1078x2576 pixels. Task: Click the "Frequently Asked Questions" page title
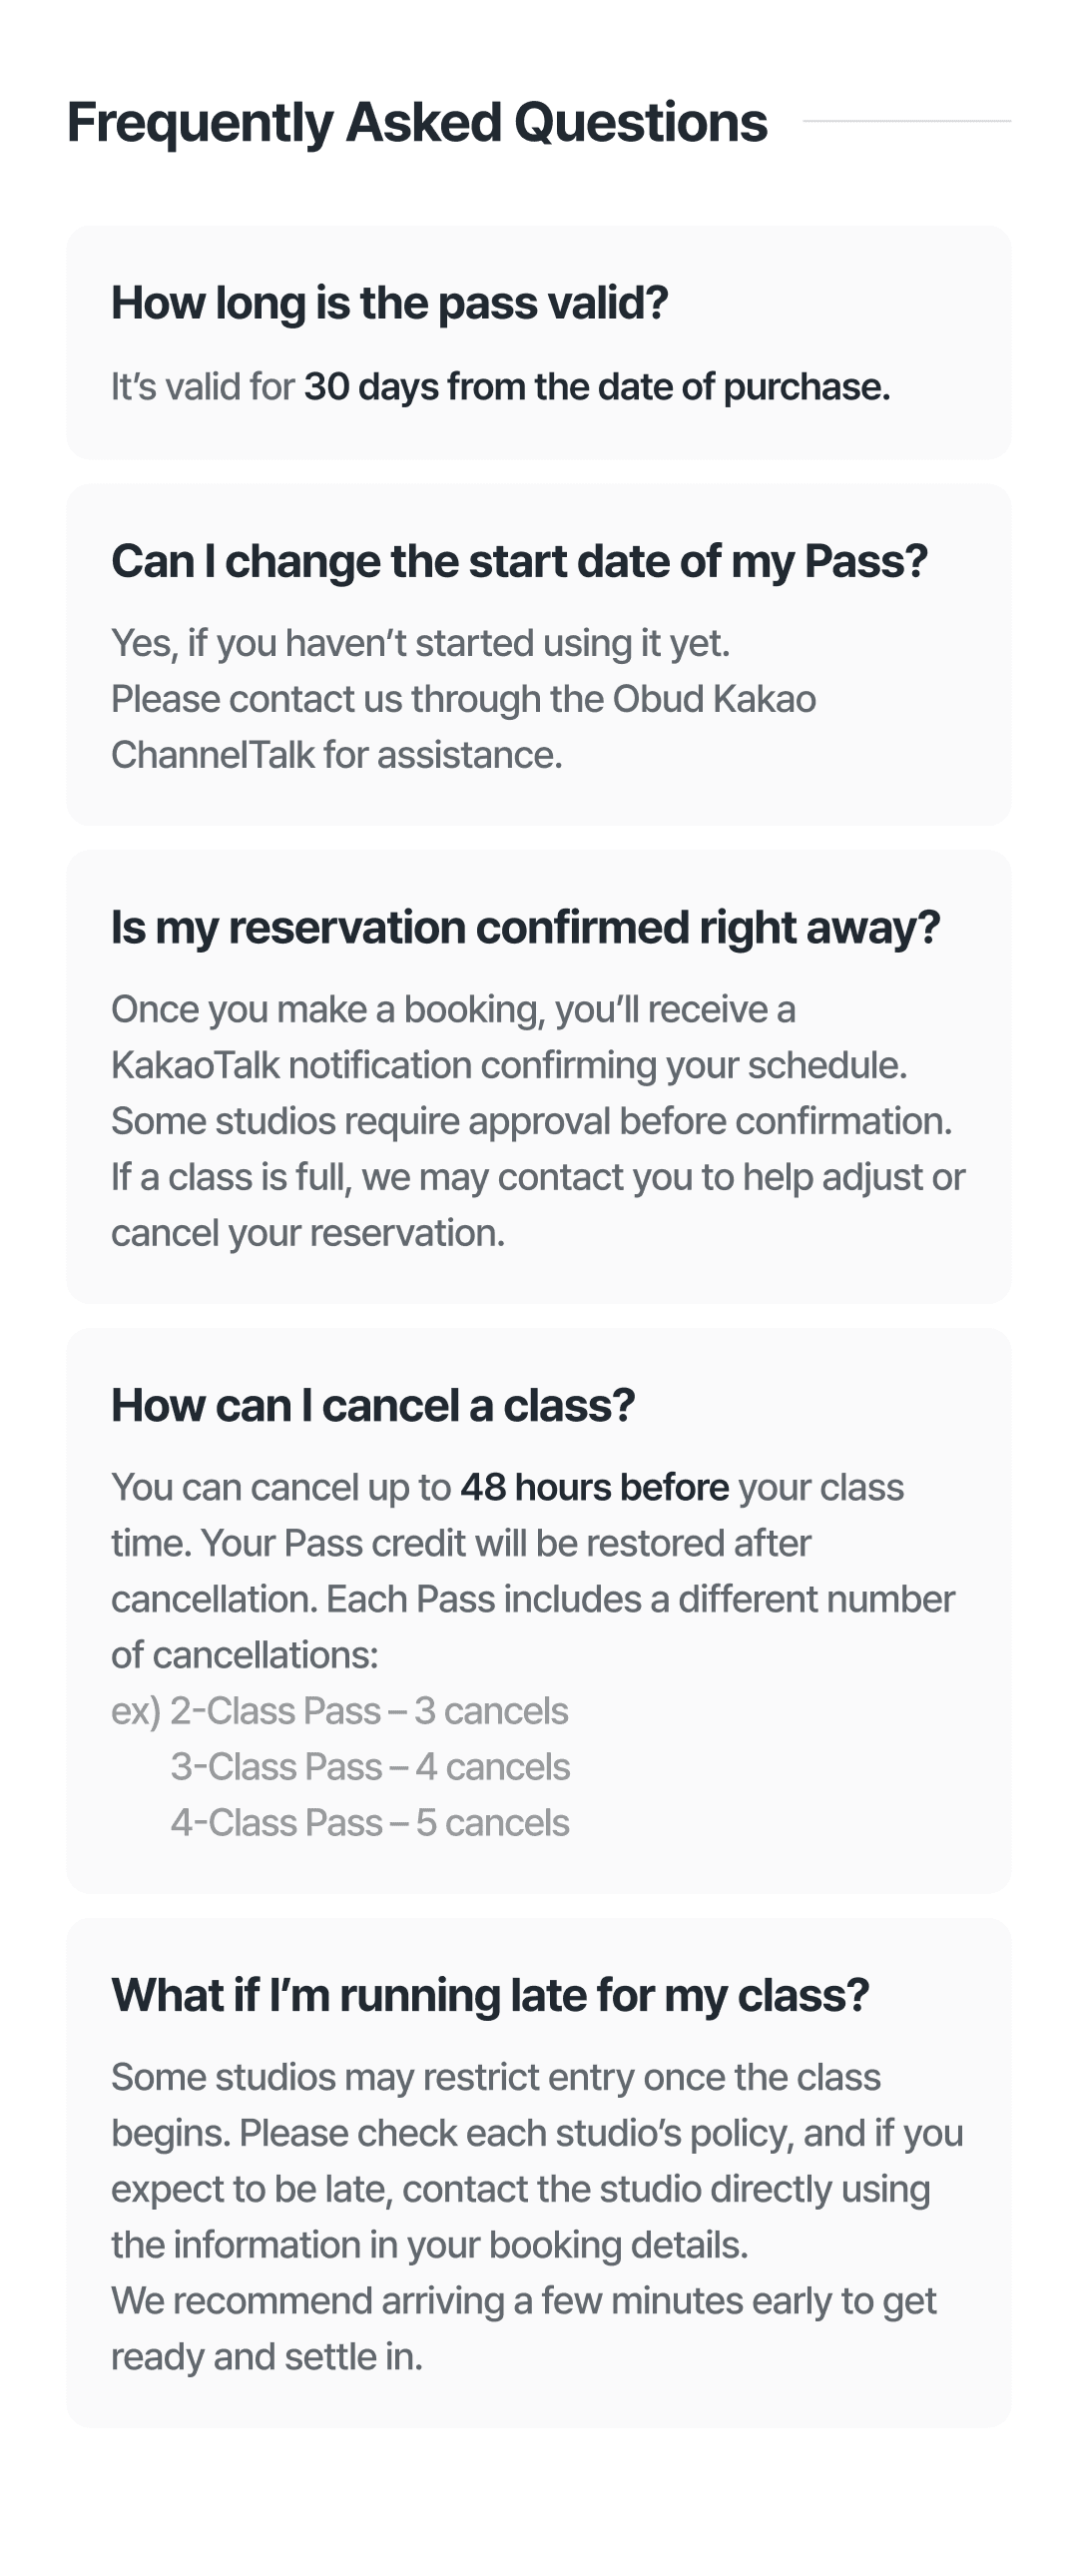click(x=417, y=123)
